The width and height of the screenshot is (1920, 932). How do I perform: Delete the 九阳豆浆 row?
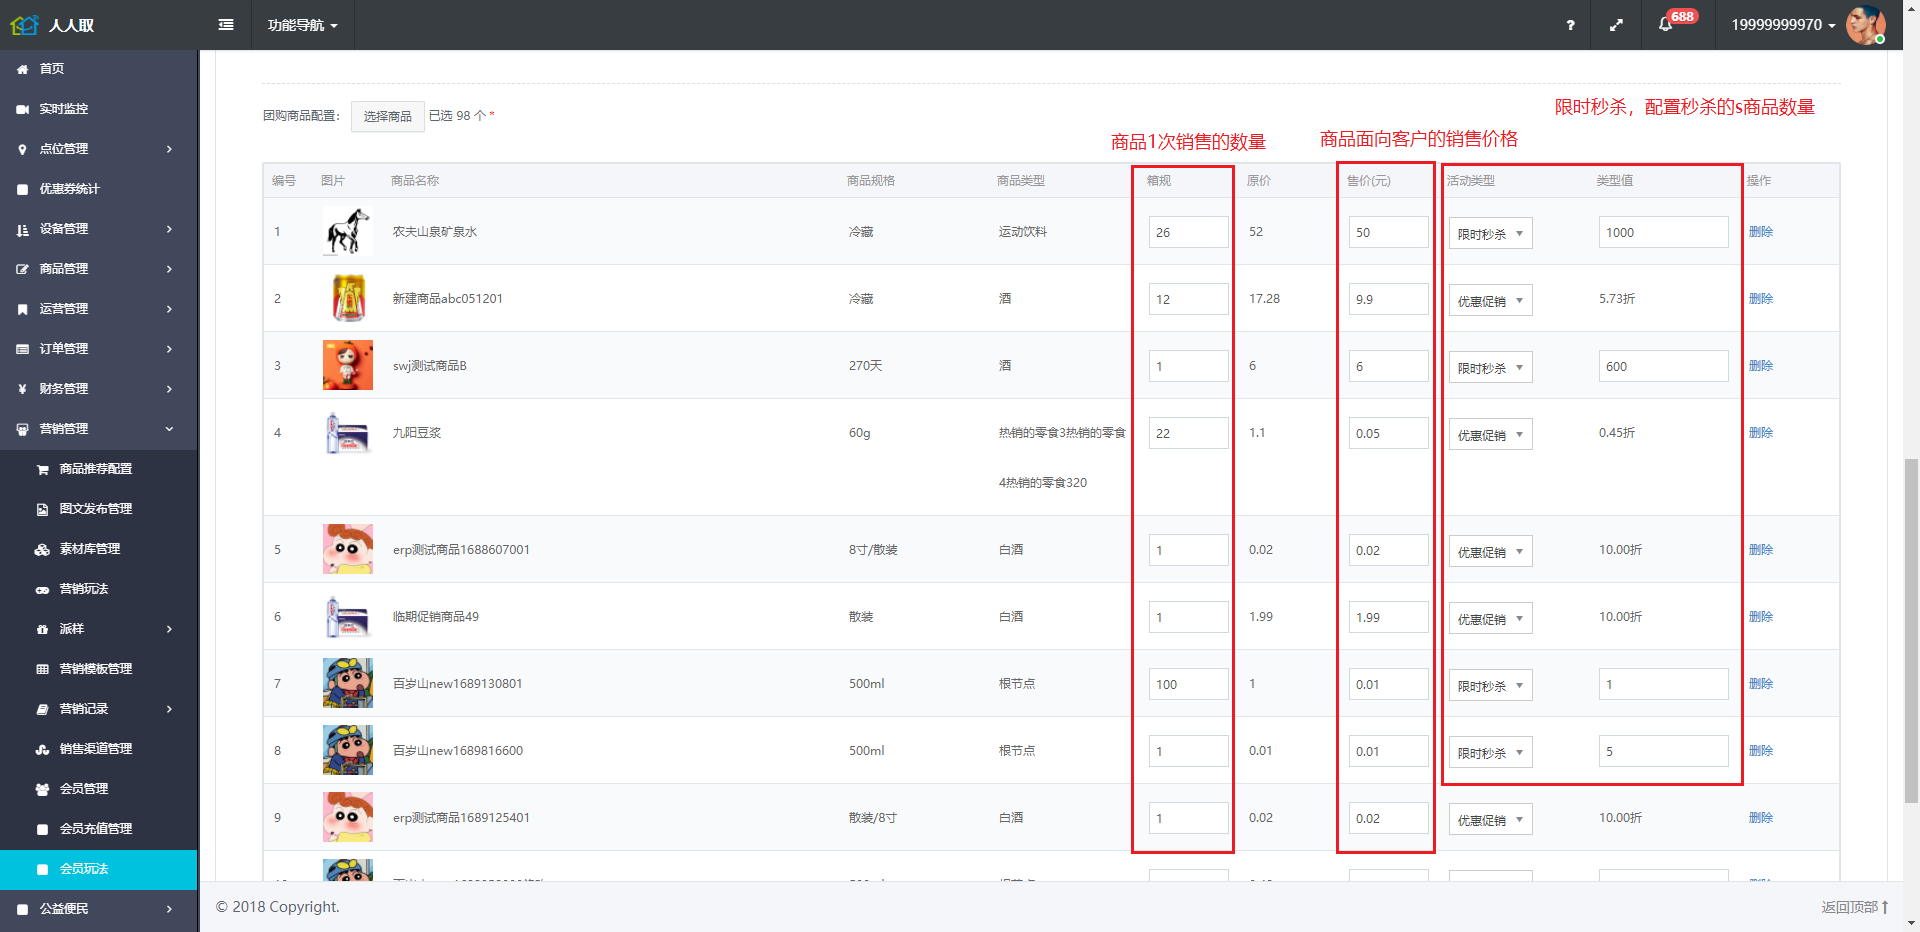1760,432
